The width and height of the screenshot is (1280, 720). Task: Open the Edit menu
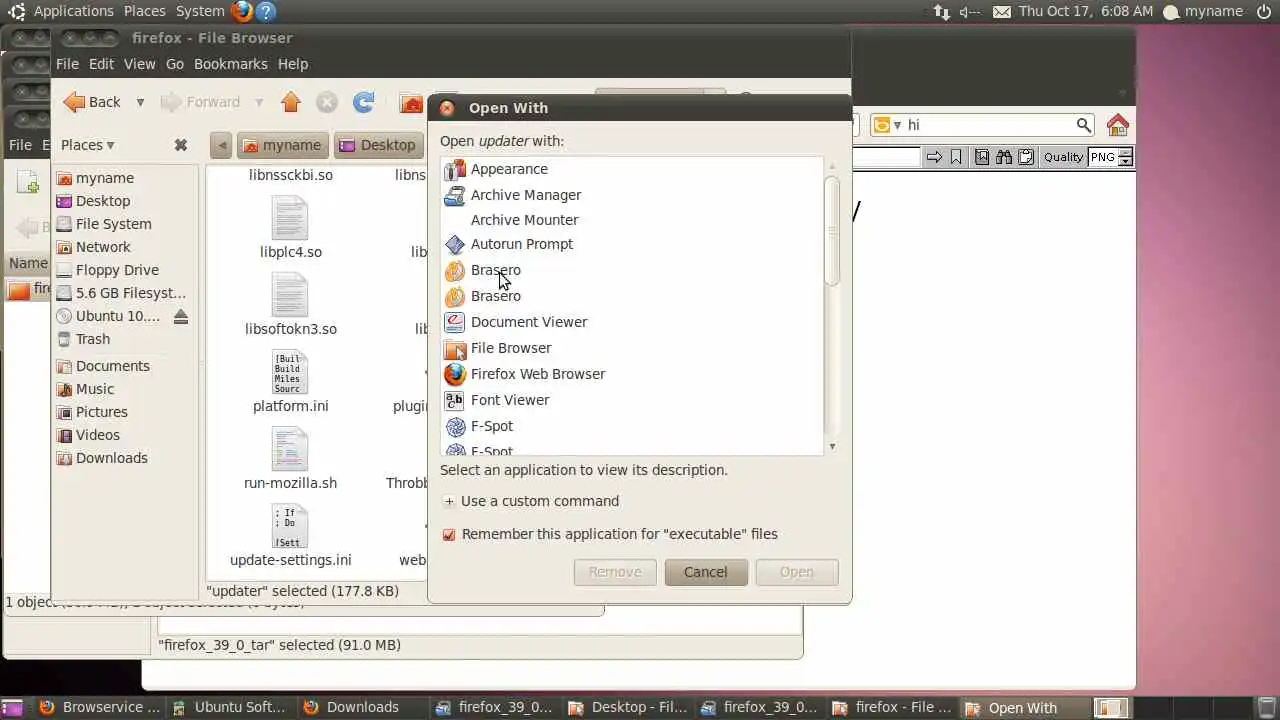101,64
